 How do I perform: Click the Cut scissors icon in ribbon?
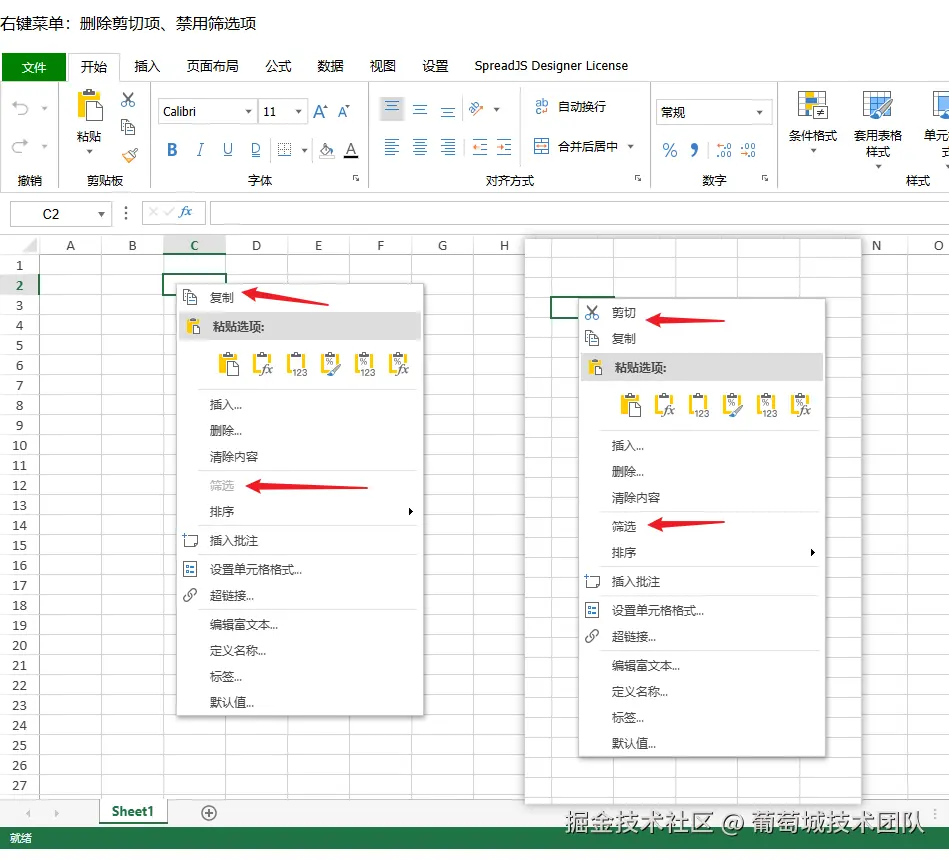128,100
